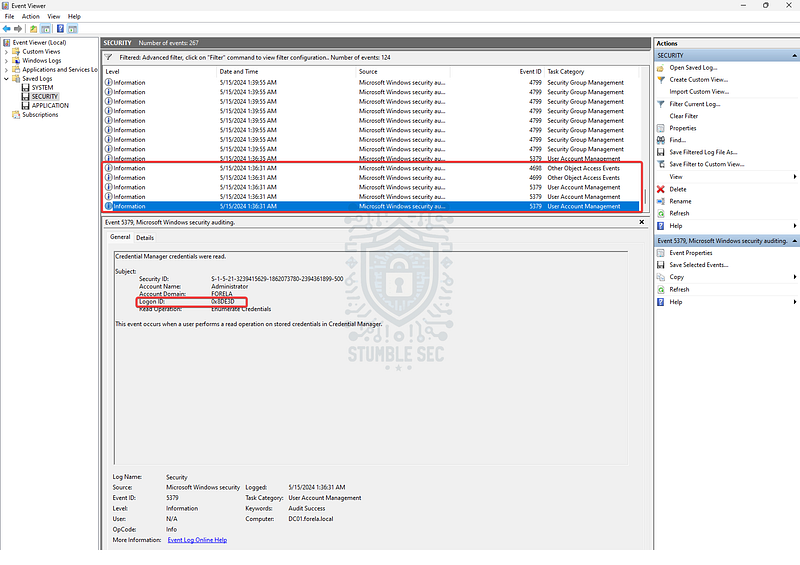The width and height of the screenshot is (800, 565).
Task: Select the SYSTEM saved log
Action: pos(42,87)
